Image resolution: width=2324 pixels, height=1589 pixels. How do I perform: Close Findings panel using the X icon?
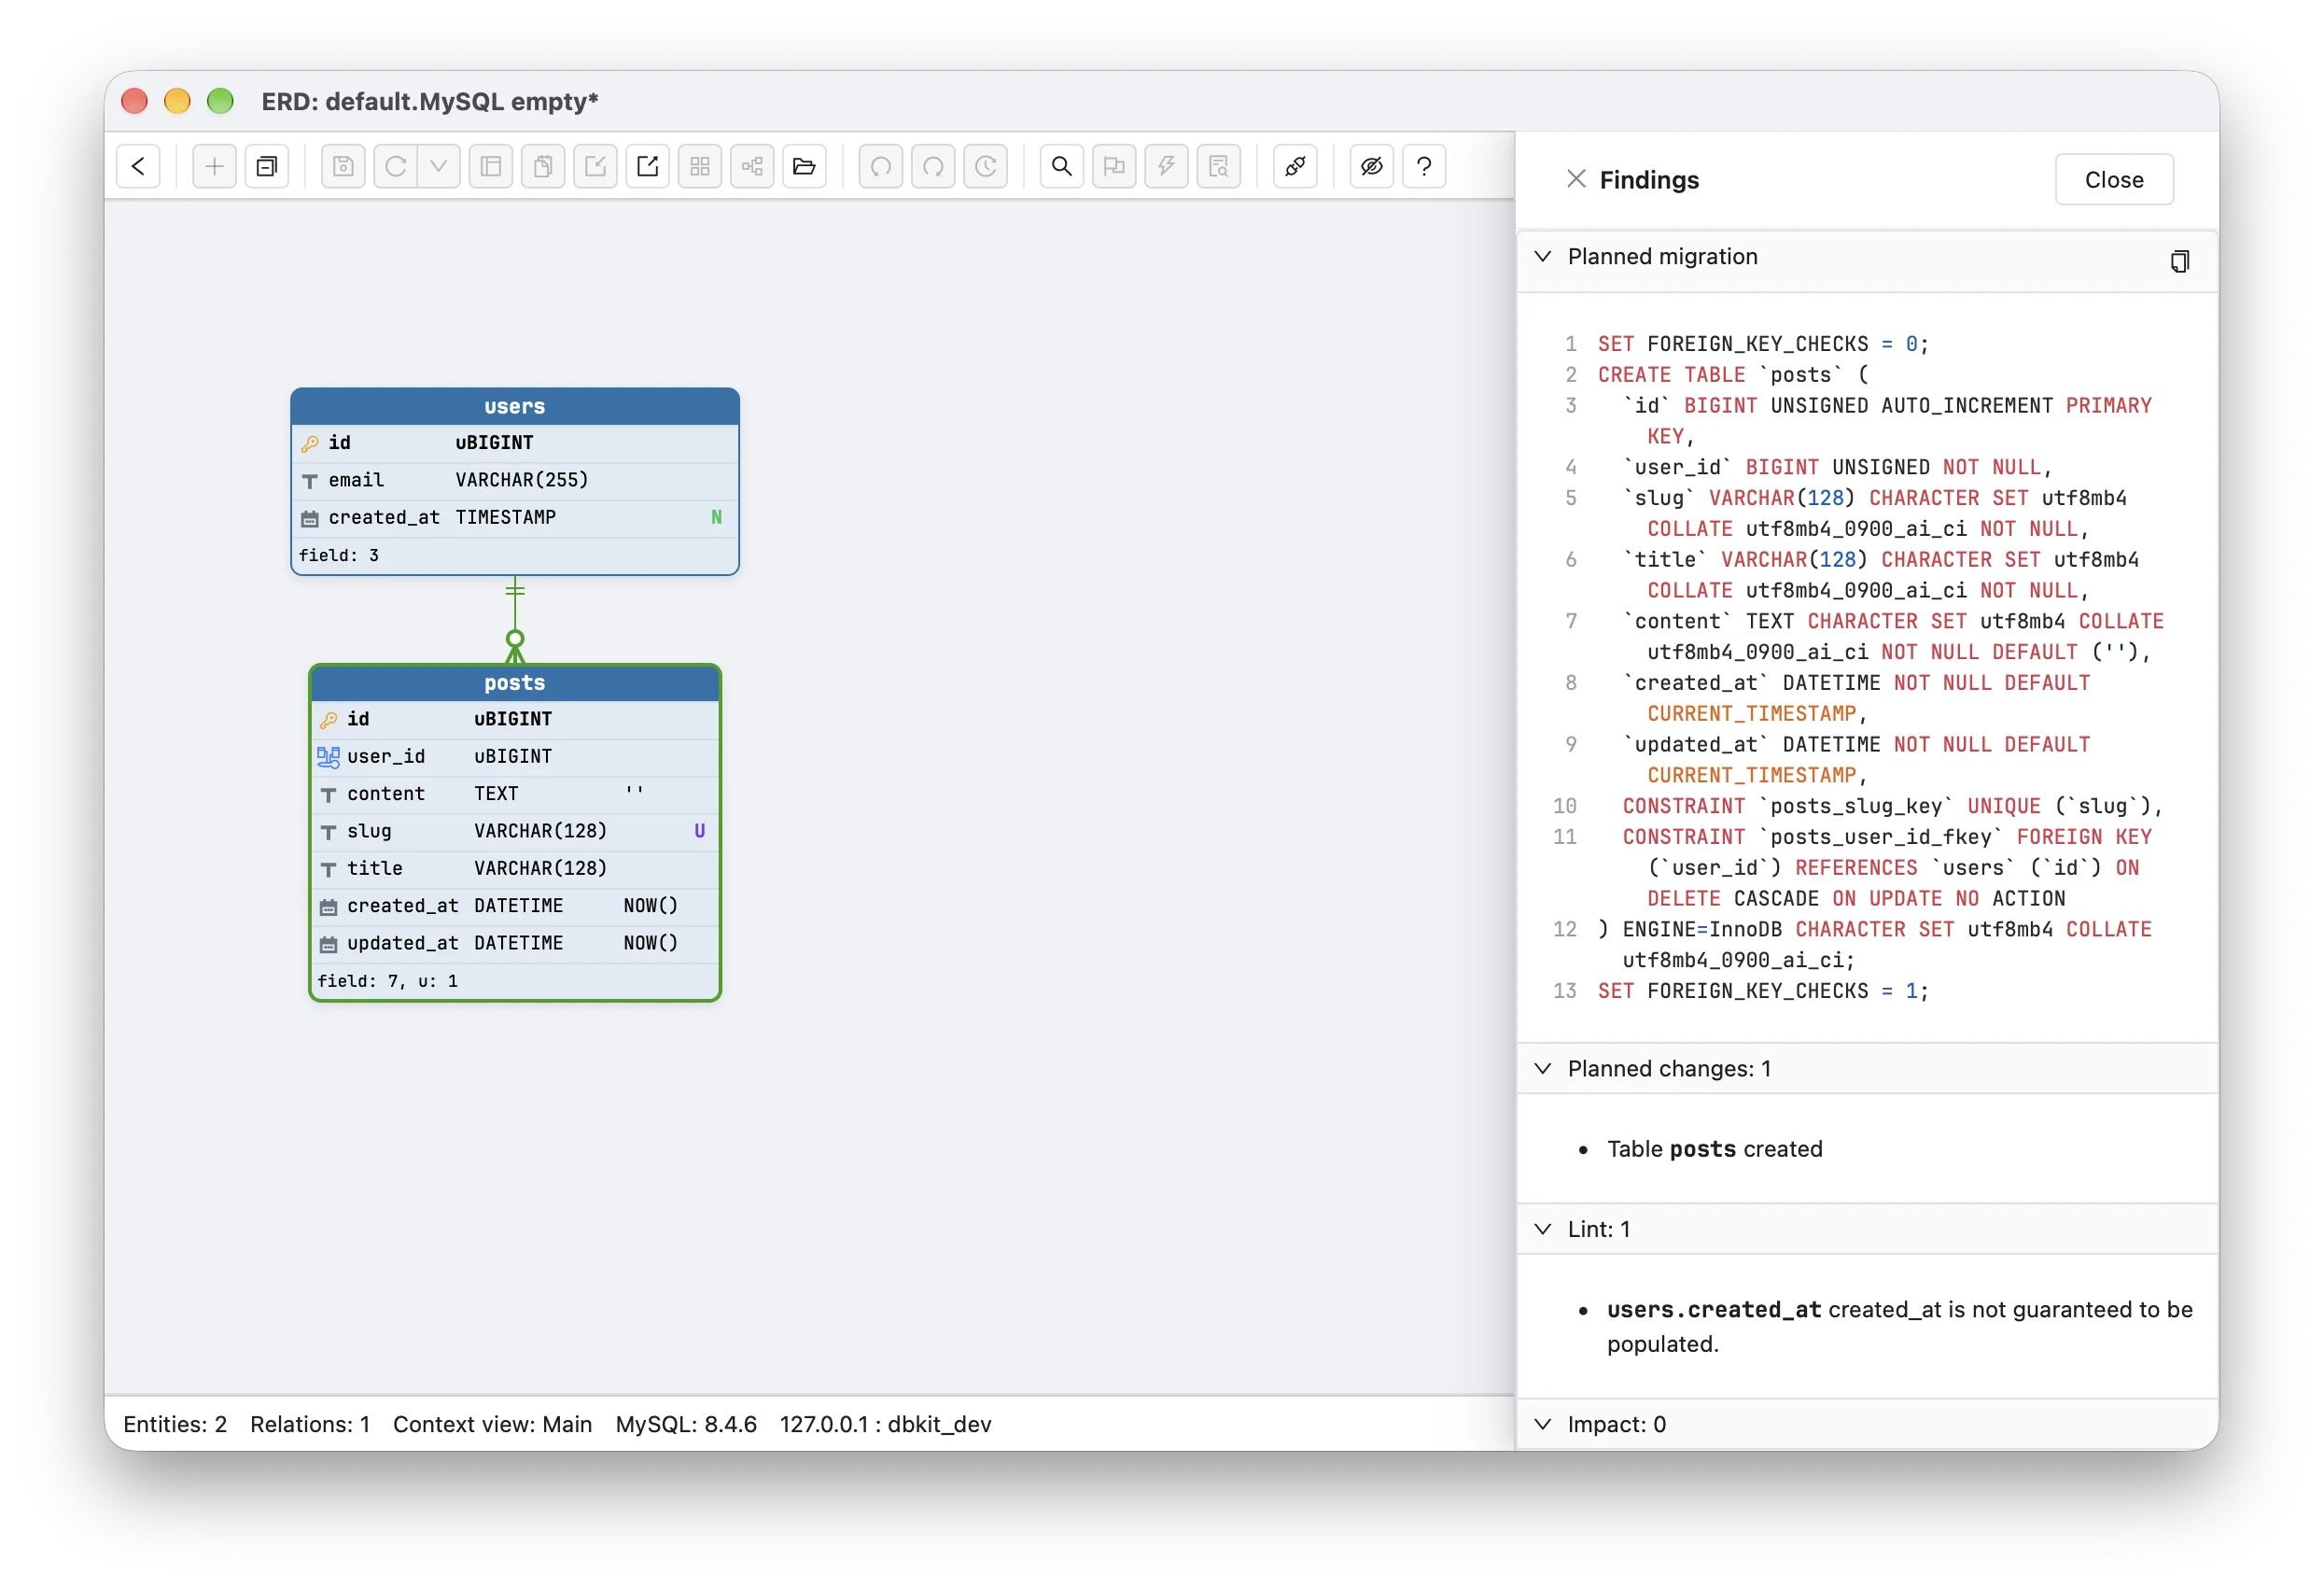1576,179
